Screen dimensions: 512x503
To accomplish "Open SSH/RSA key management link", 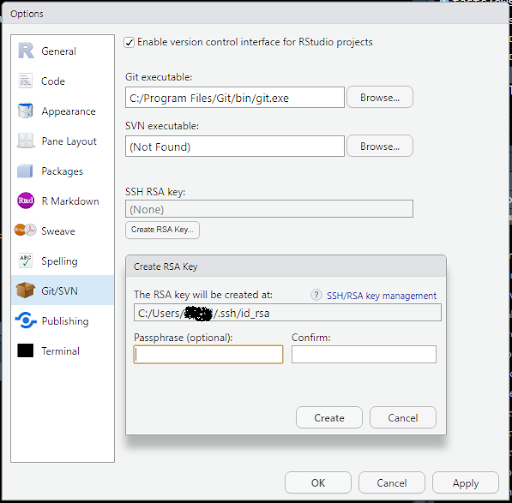I will [x=381, y=296].
